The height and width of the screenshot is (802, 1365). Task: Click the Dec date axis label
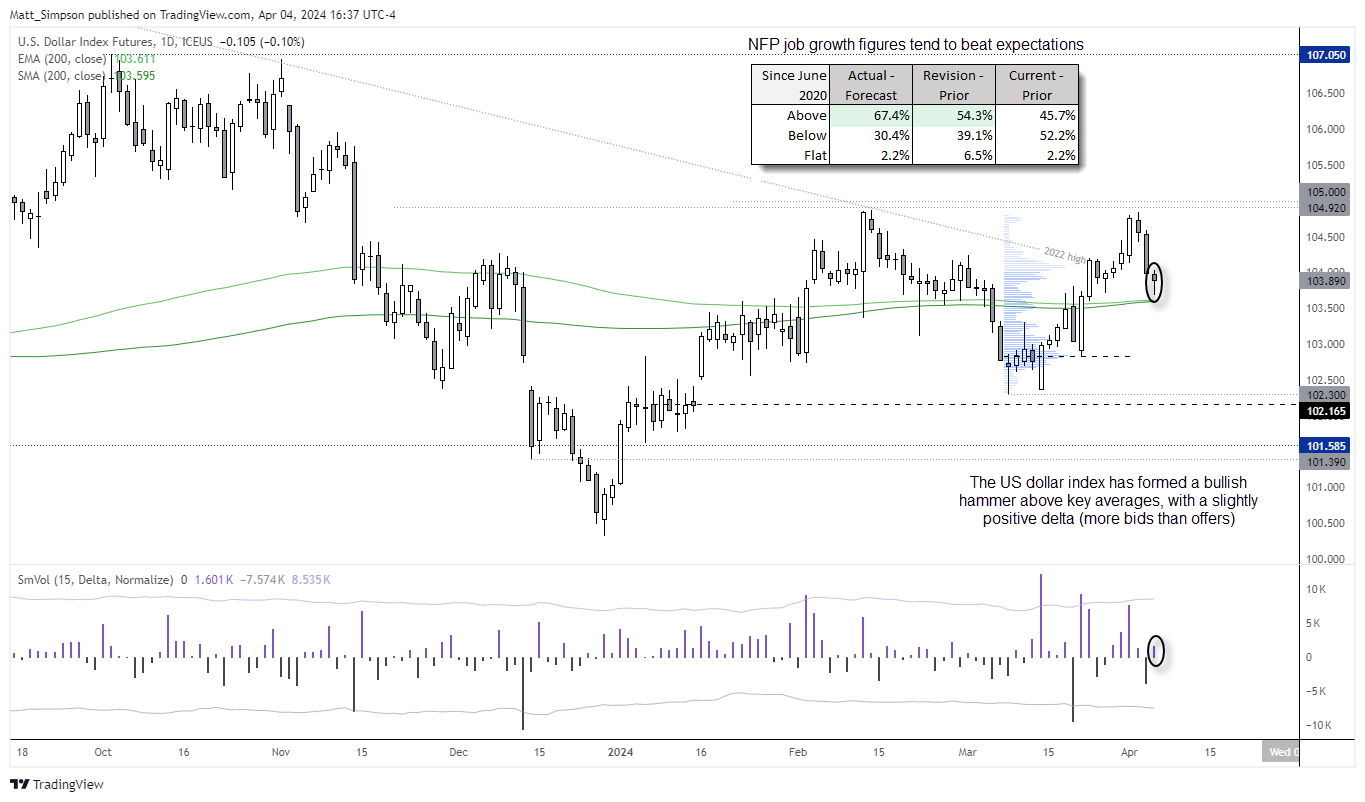coord(458,751)
